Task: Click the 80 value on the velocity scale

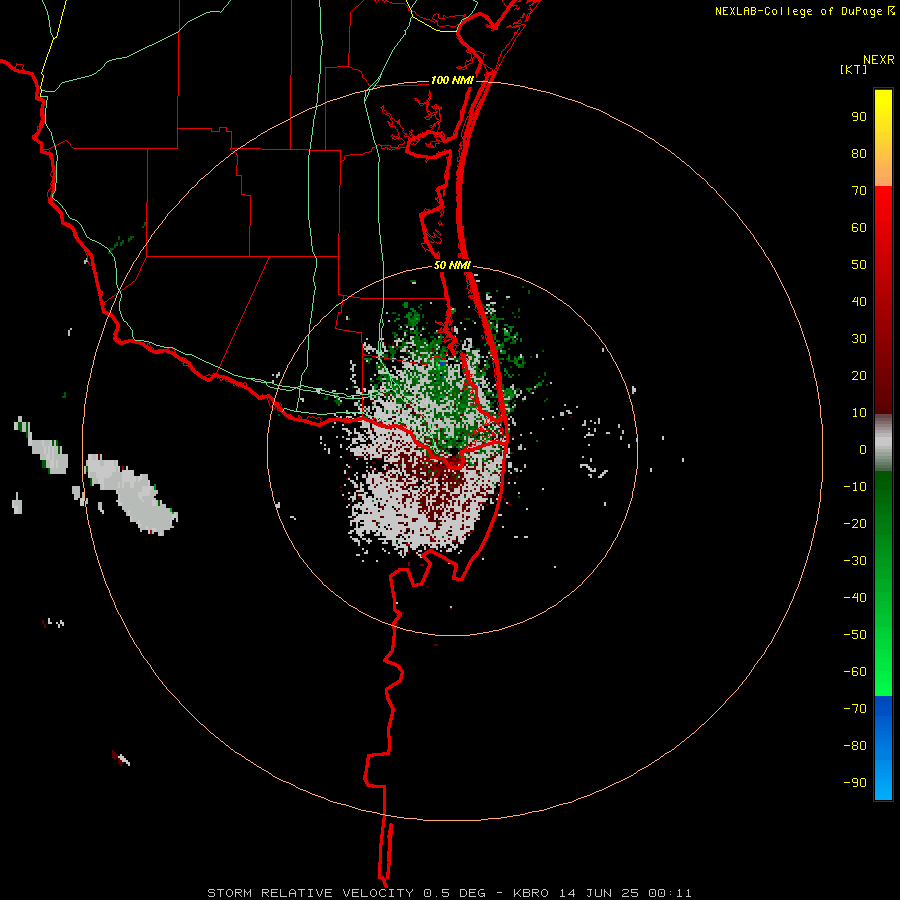Action: [859, 154]
